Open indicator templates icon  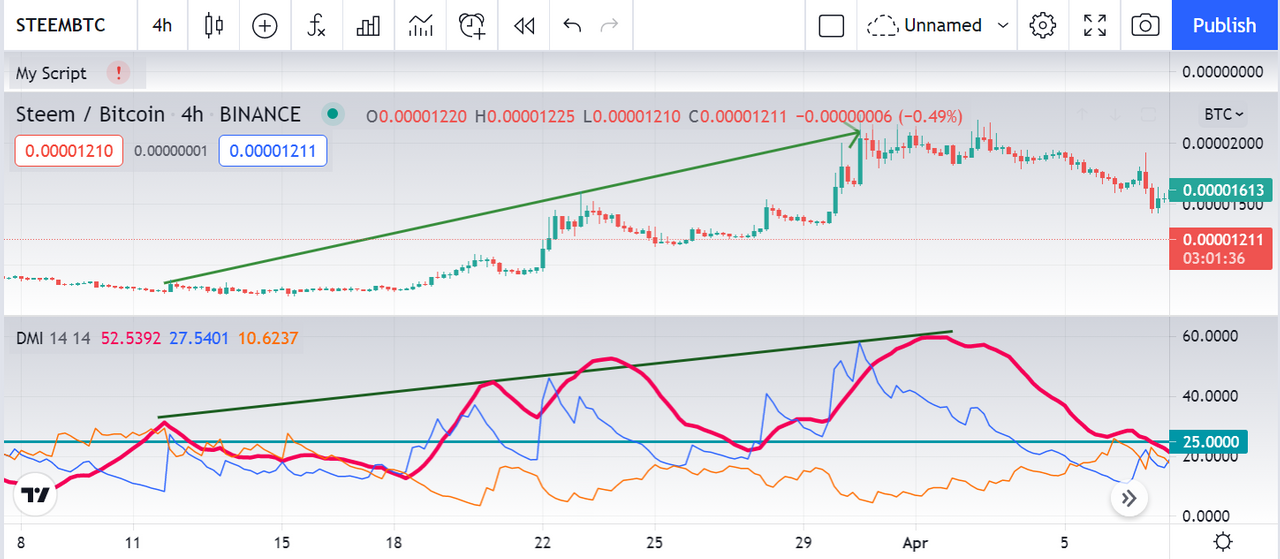click(420, 25)
